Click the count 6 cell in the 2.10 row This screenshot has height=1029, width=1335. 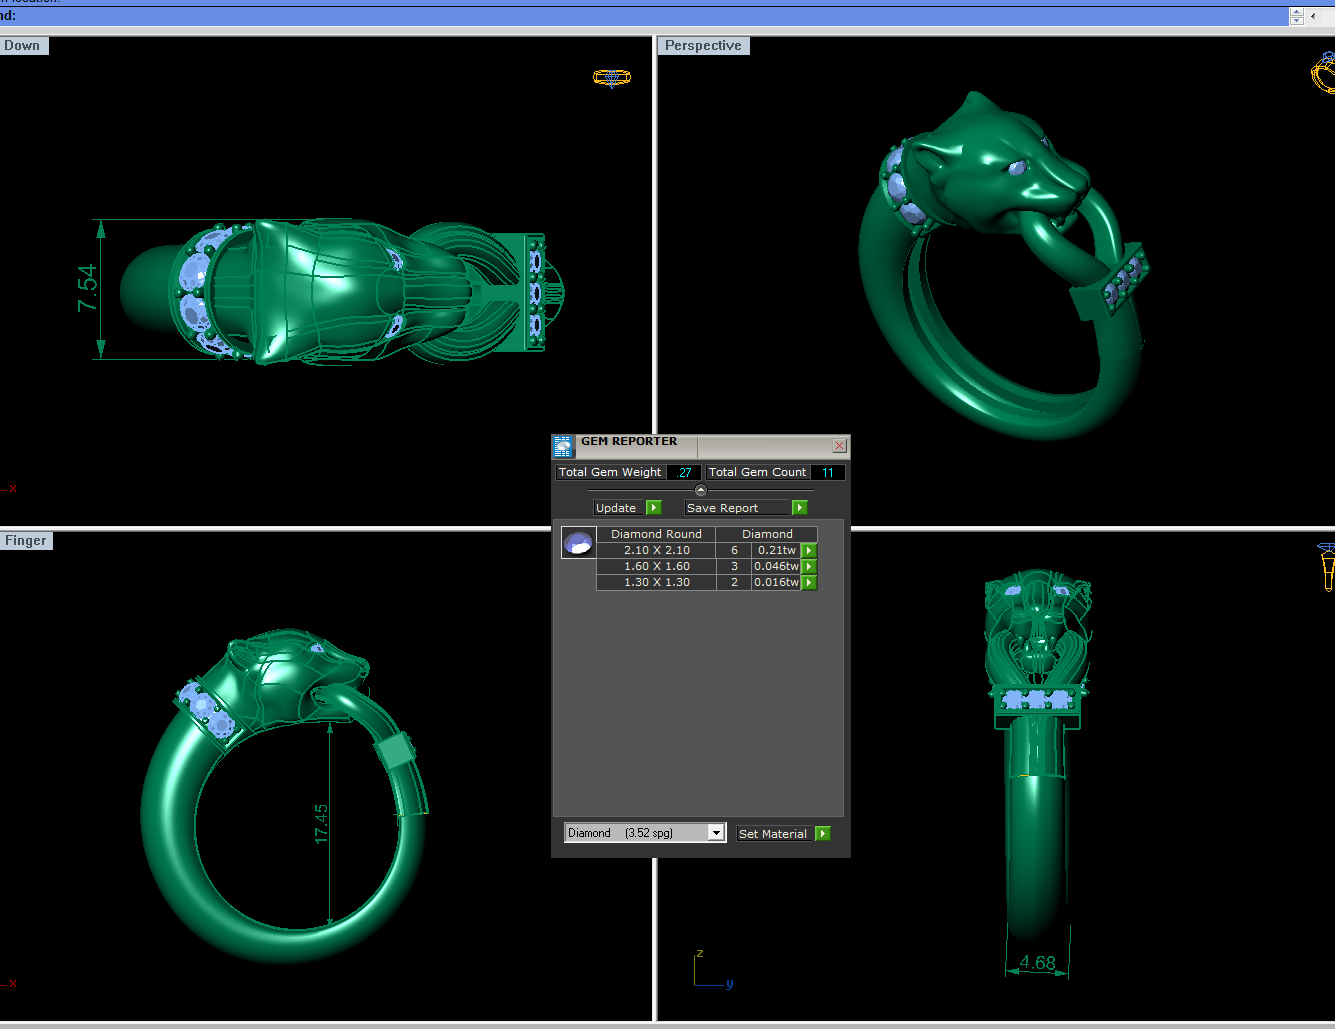pos(734,550)
